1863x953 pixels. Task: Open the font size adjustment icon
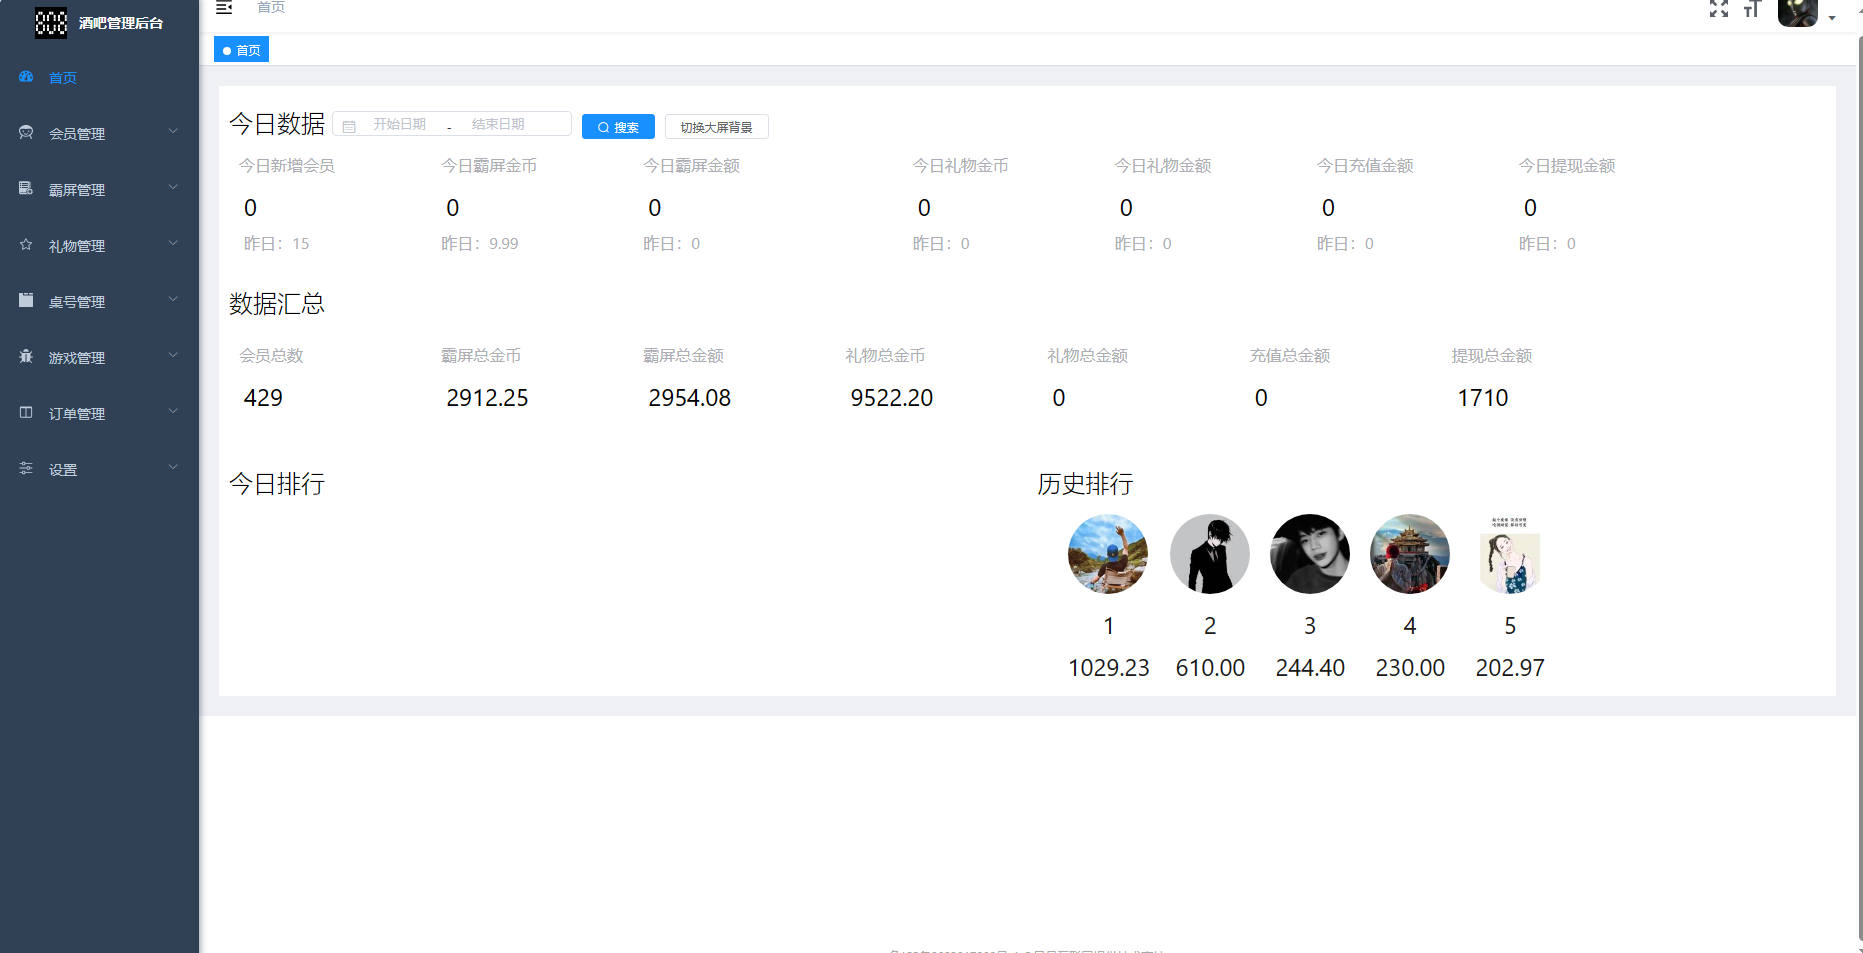1751,9
